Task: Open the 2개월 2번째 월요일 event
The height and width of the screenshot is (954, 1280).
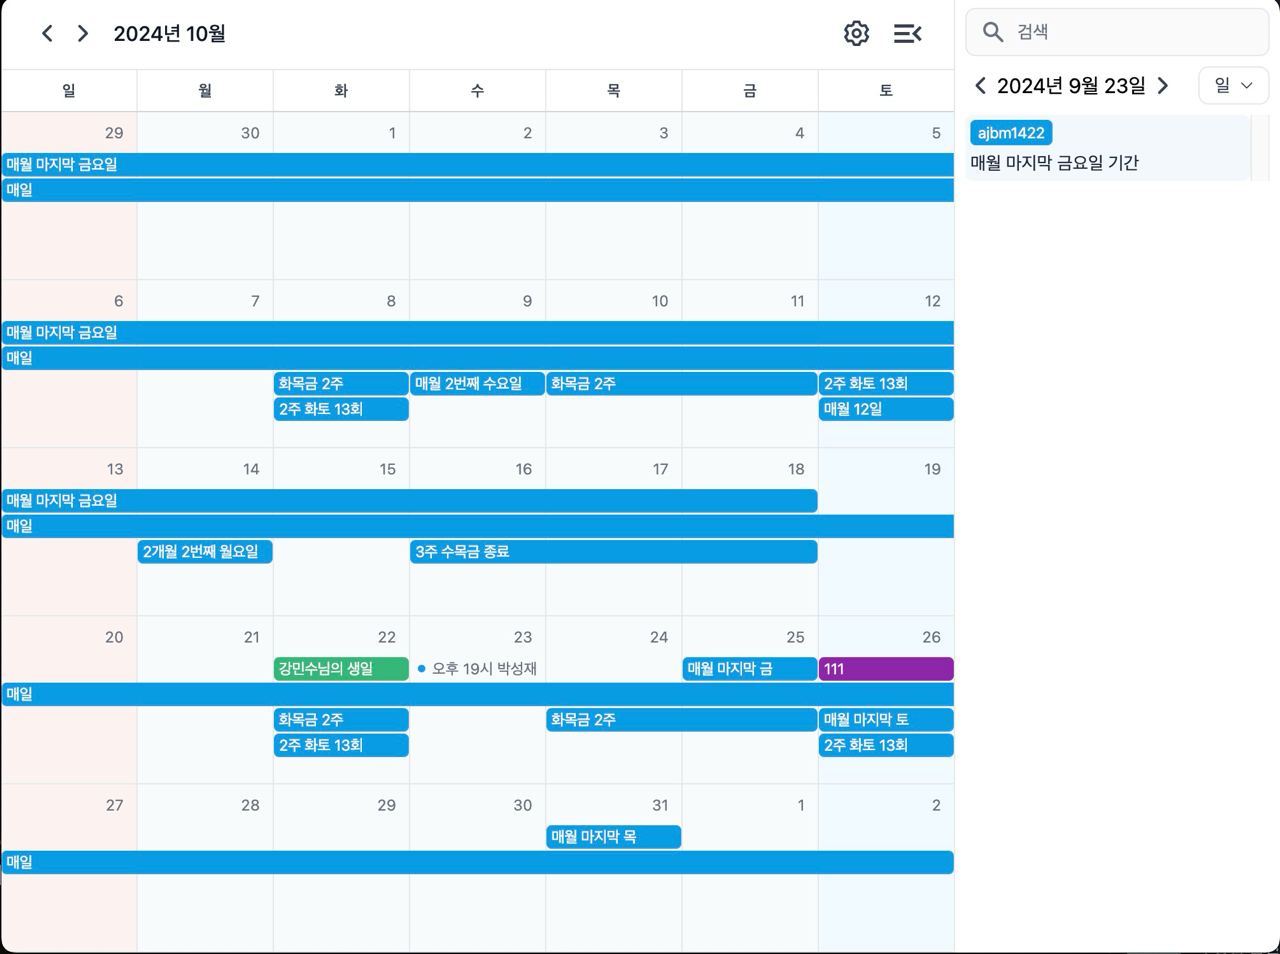Action: [x=205, y=552]
